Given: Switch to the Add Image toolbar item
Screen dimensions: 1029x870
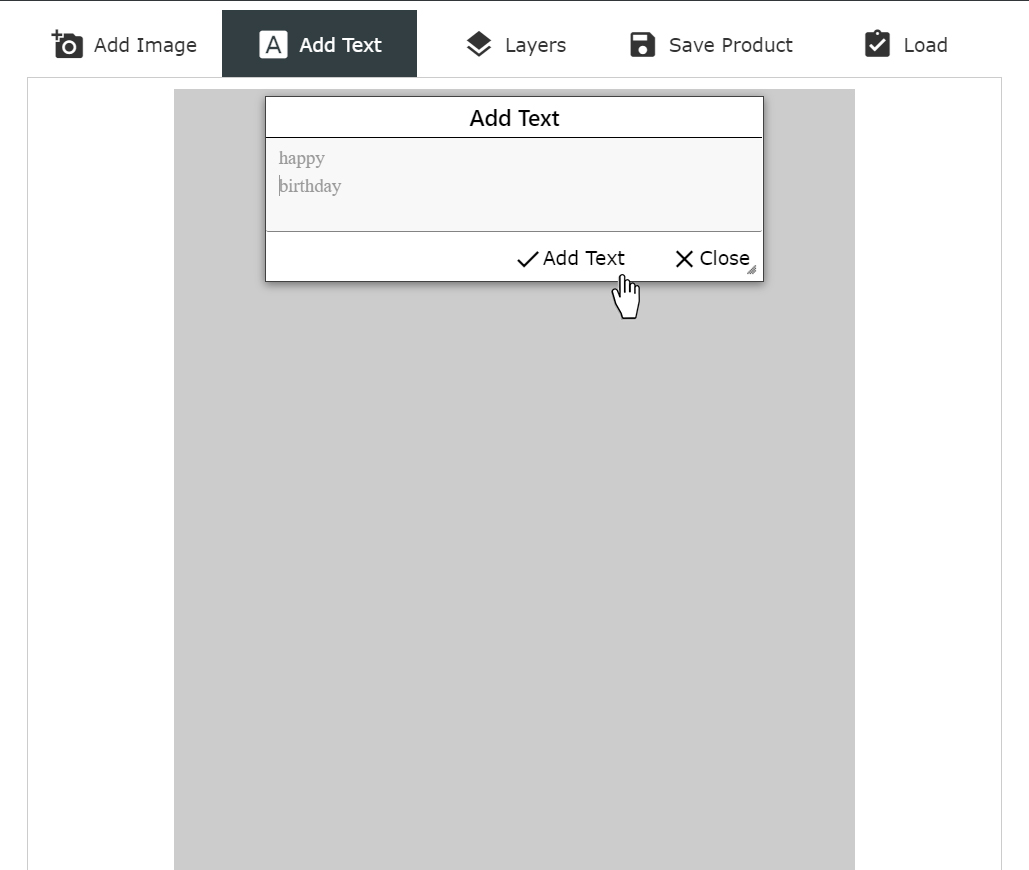Looking at the screenshot, I should (x=124, y=44).
